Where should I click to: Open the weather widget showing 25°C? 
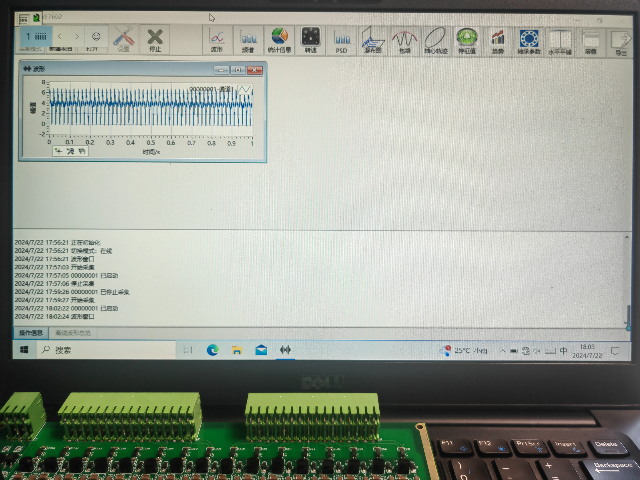click(x=463, y=351)
